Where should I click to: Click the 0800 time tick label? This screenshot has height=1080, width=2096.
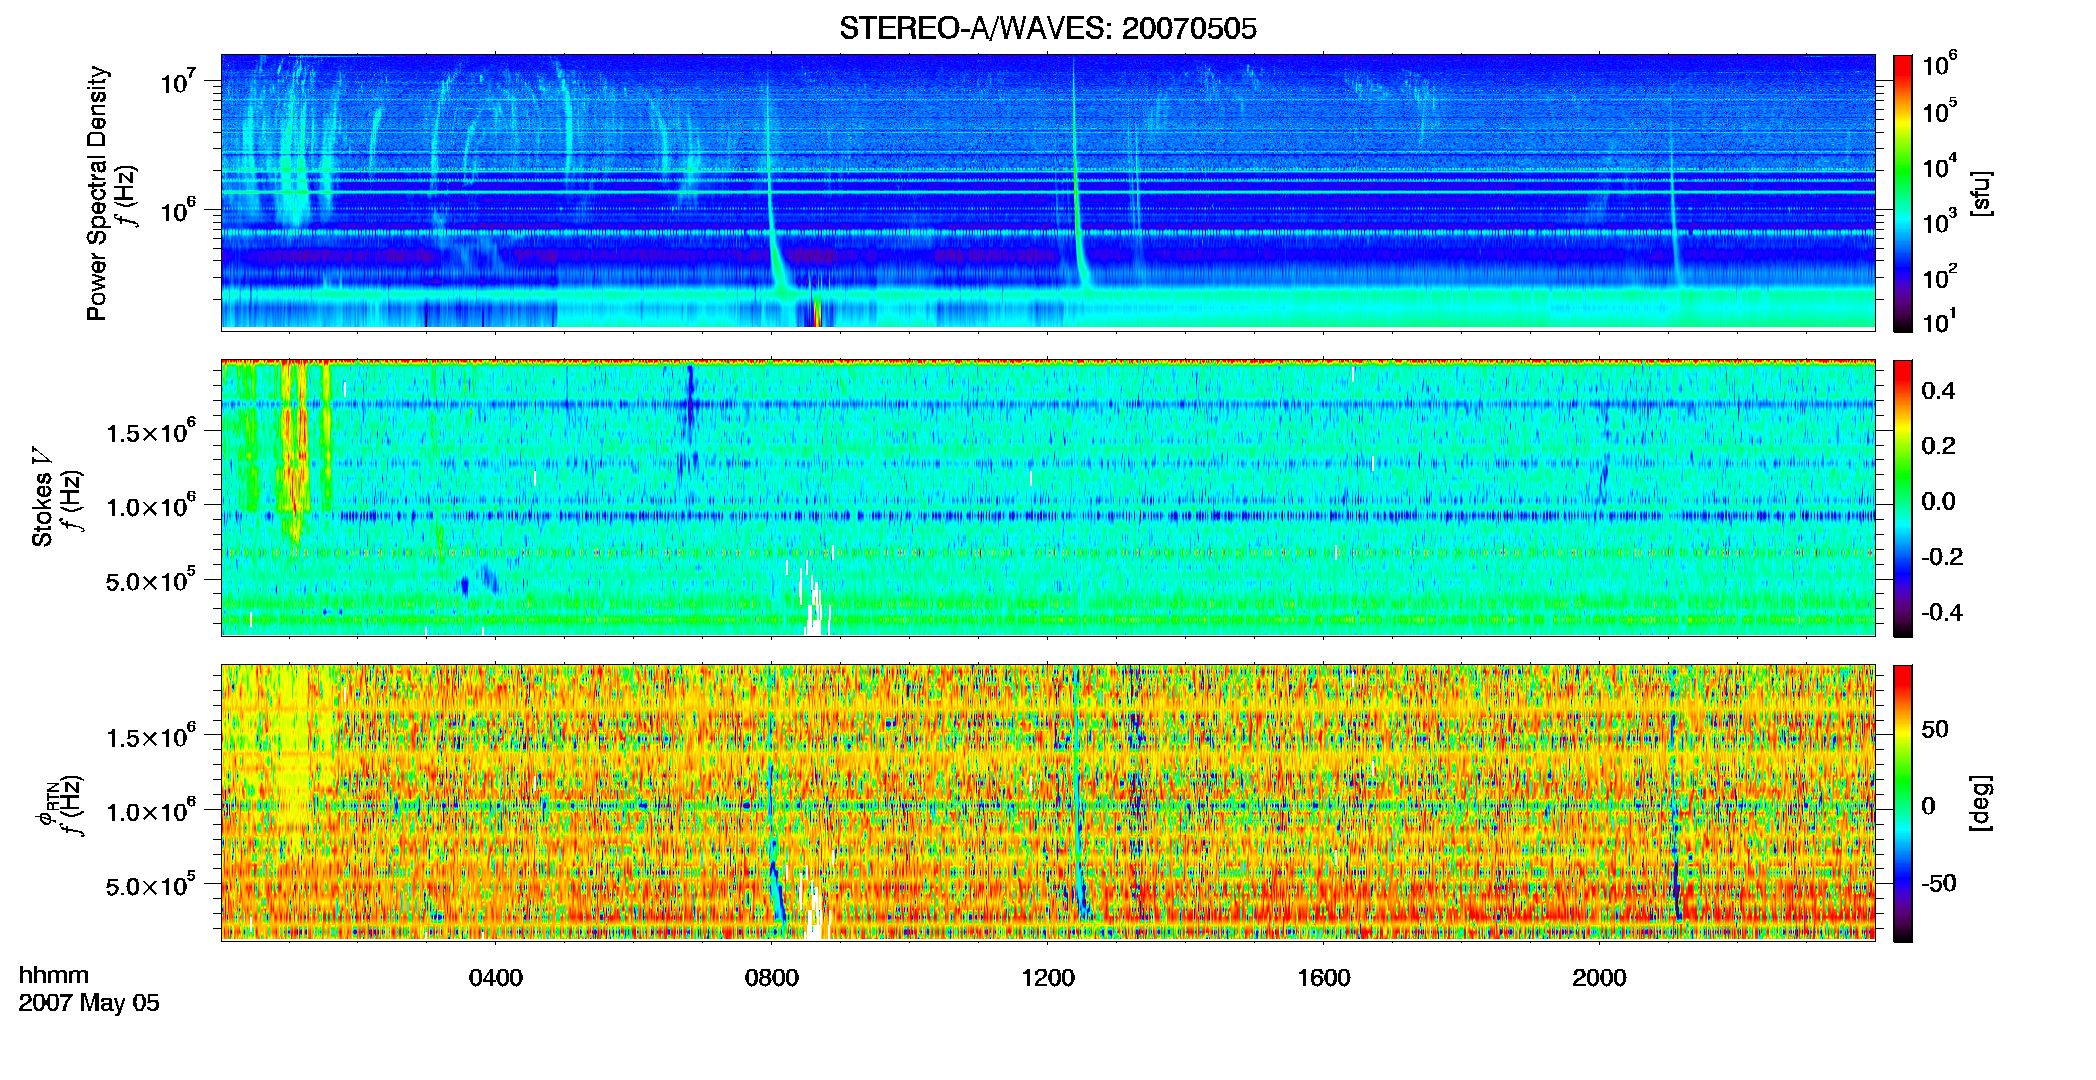click(772, 978)
